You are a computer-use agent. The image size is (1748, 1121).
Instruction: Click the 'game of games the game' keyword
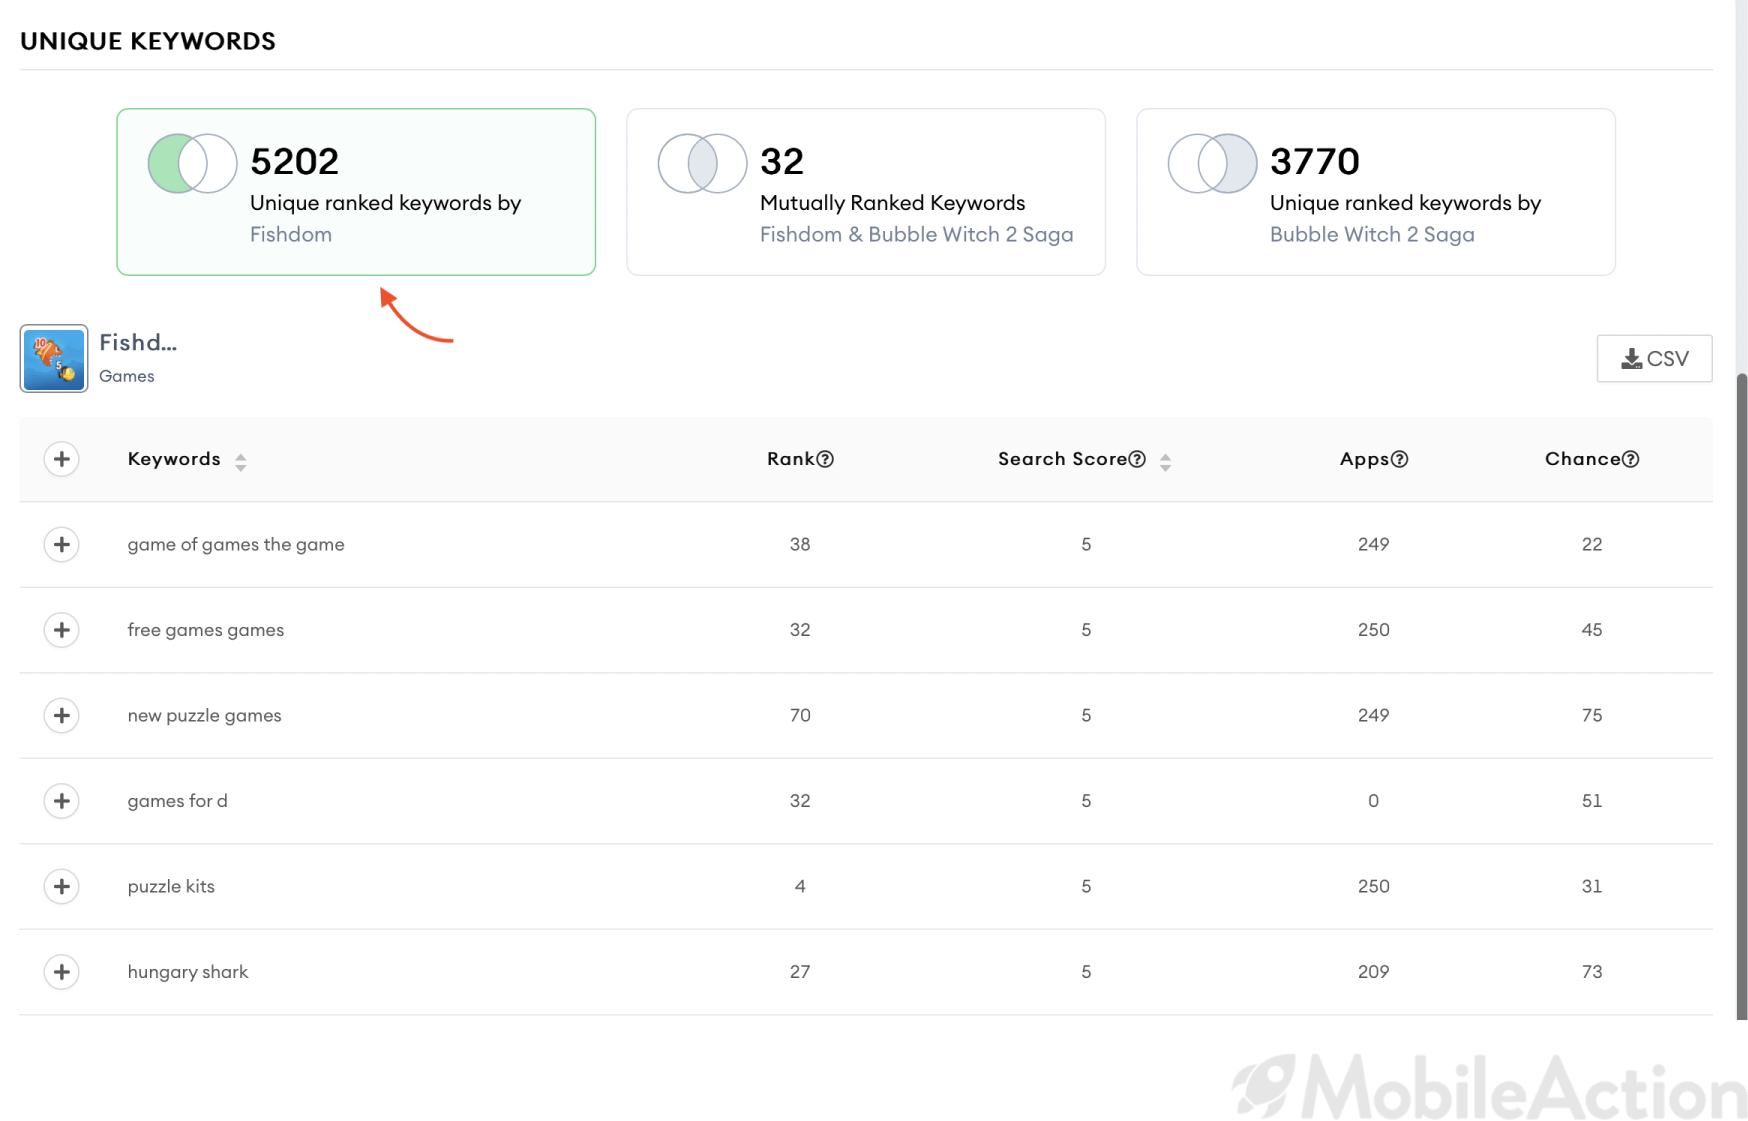(236, 544)
